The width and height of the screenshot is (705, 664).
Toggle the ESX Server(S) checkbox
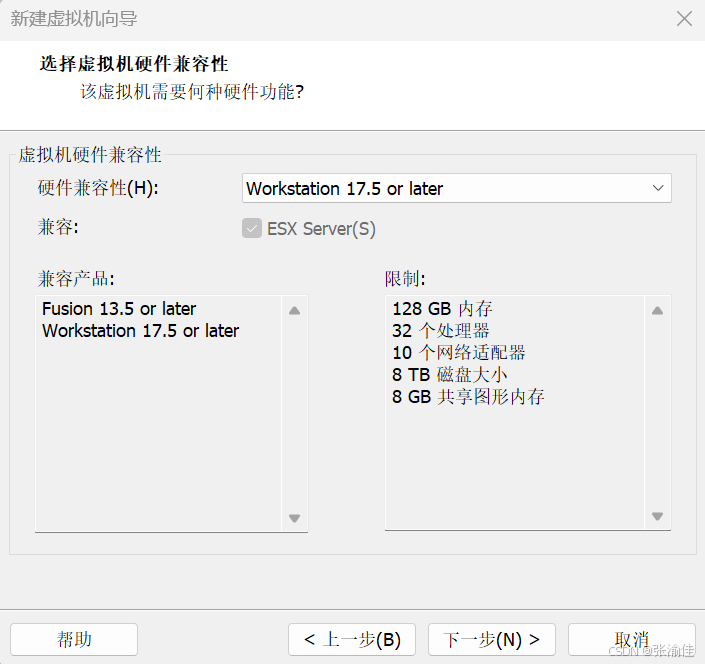click(x=252, y=228)
